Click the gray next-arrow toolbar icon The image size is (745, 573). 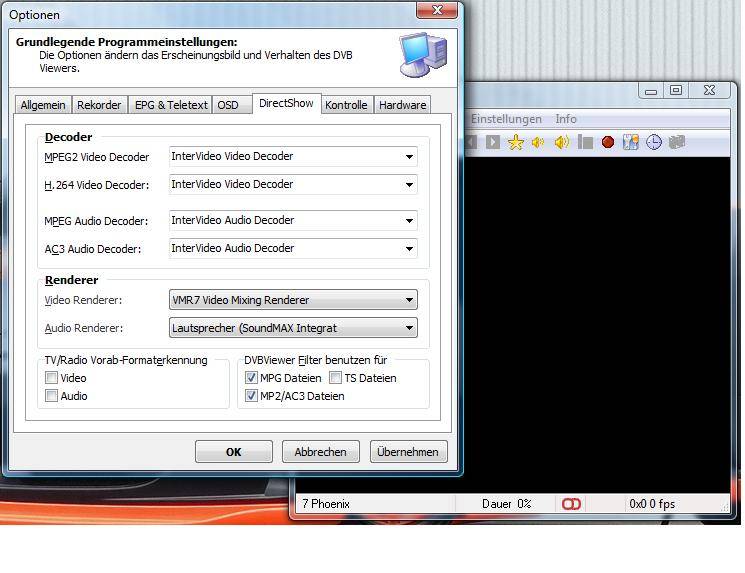pyautogui.click(x=493, y=142)
